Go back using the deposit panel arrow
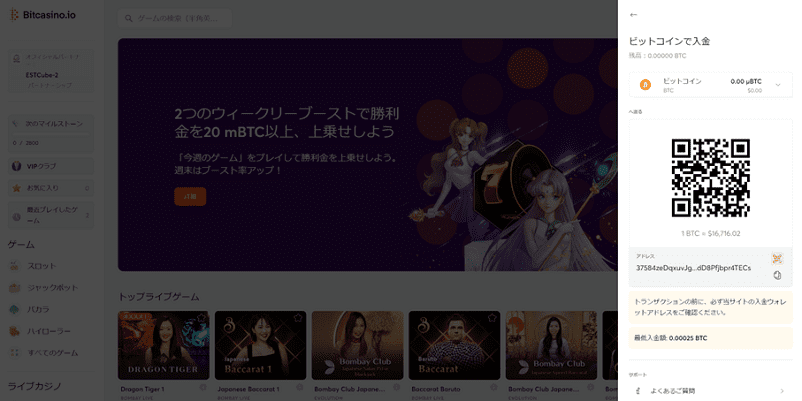The height and width of the screenshot is (401, 802). tap(633, 15)
